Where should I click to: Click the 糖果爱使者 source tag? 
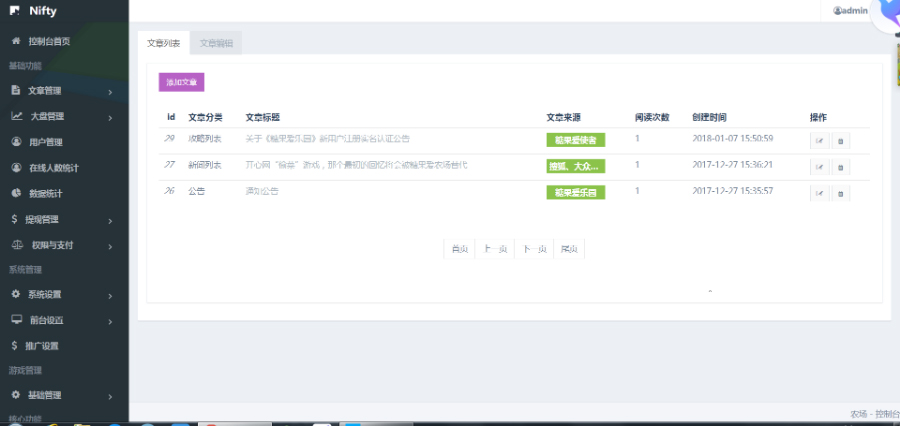point(576,140)
